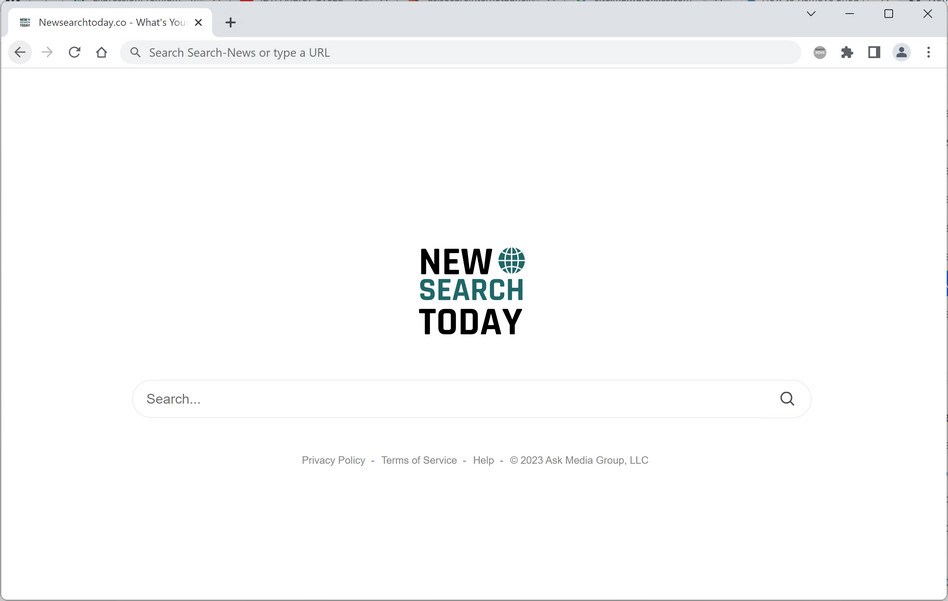The width and height of the screenshot is (948, 601).
Task: Click the globe icon in the logo
Action: [x=511, y=261]
